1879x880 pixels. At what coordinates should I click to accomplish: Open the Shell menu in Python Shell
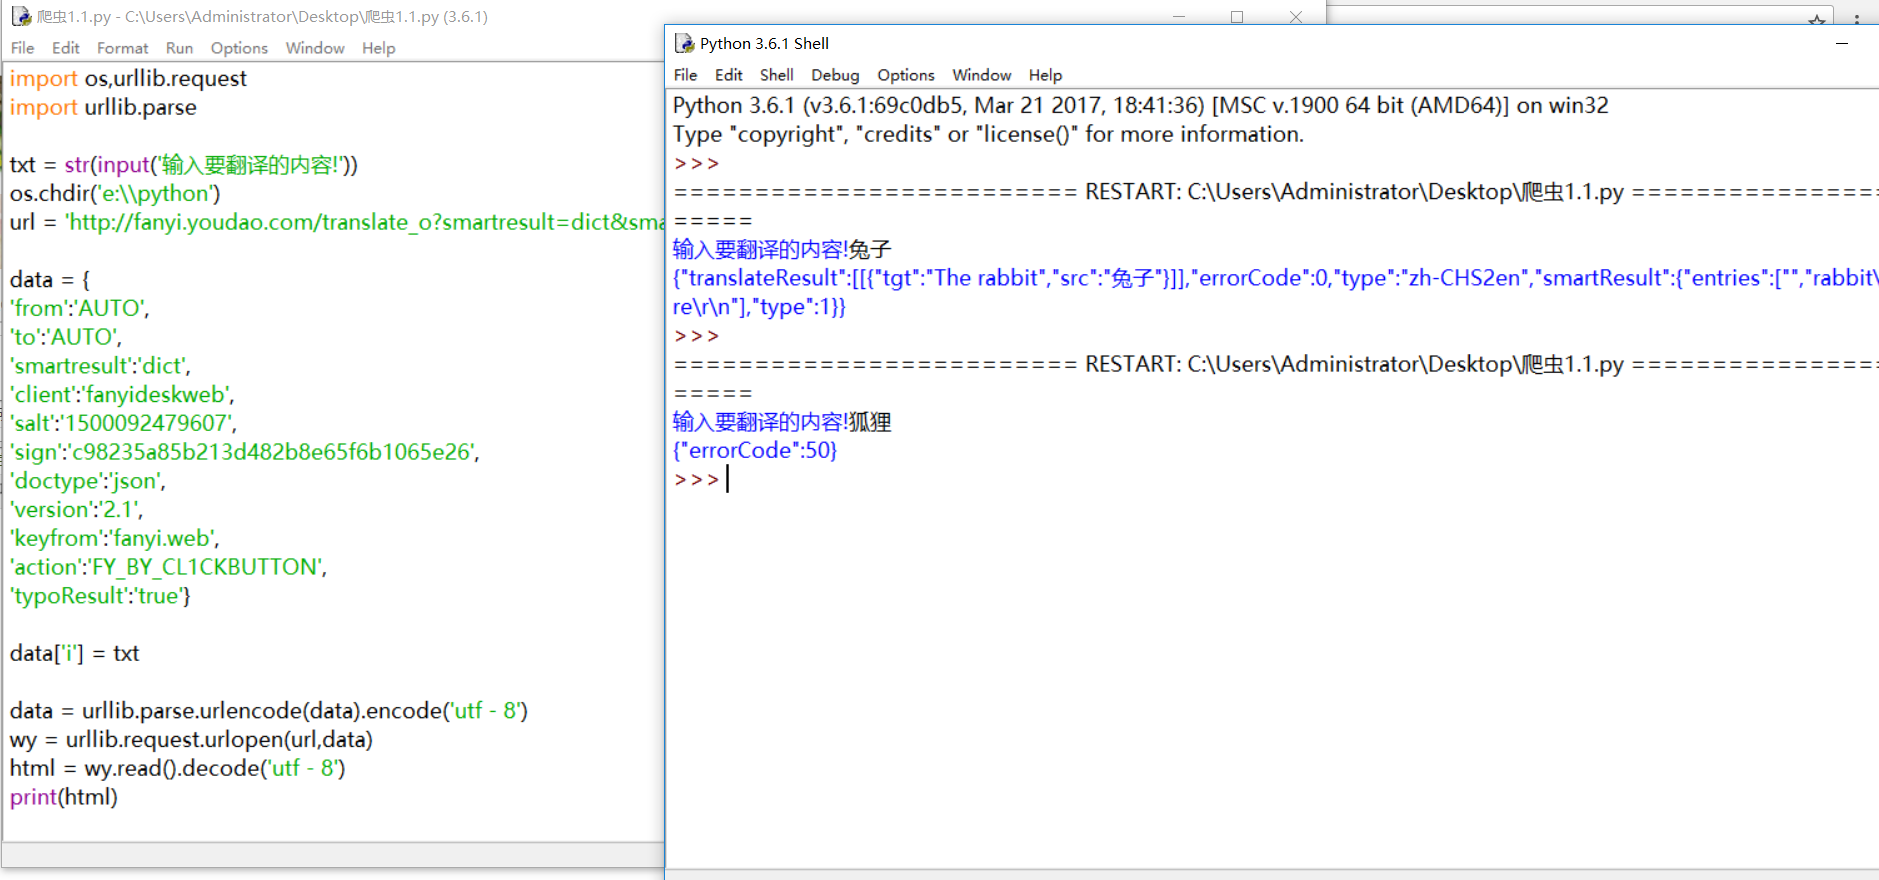tap(776, 75)
